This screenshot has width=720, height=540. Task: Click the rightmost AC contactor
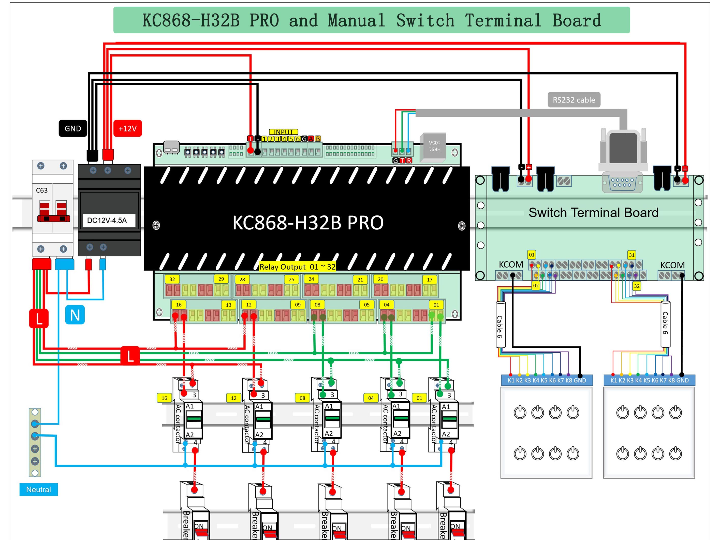tap(442, 416)
